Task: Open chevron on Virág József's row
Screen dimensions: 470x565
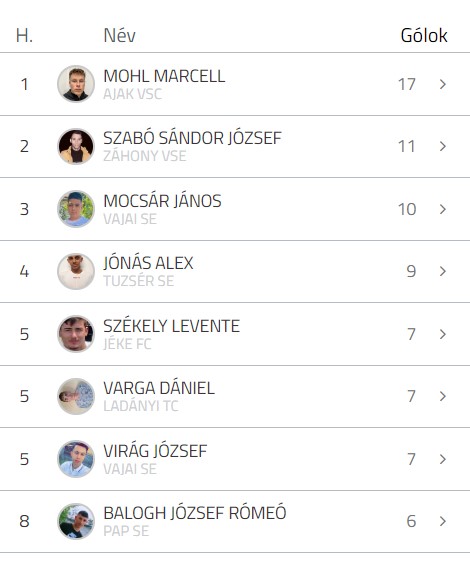Action: click(443, 459)
